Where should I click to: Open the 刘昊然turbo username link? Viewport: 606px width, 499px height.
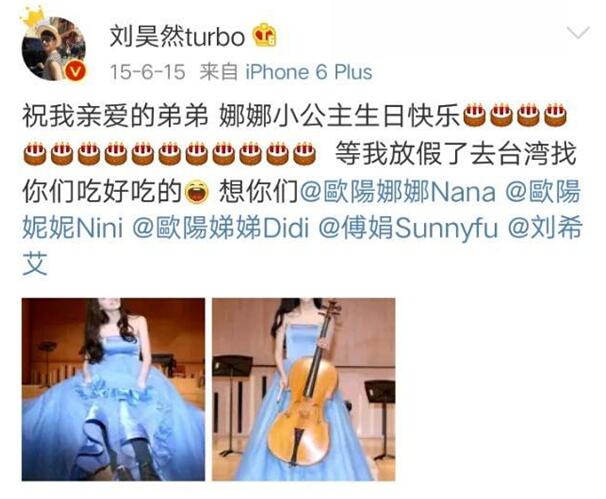[x=177, y=37]
